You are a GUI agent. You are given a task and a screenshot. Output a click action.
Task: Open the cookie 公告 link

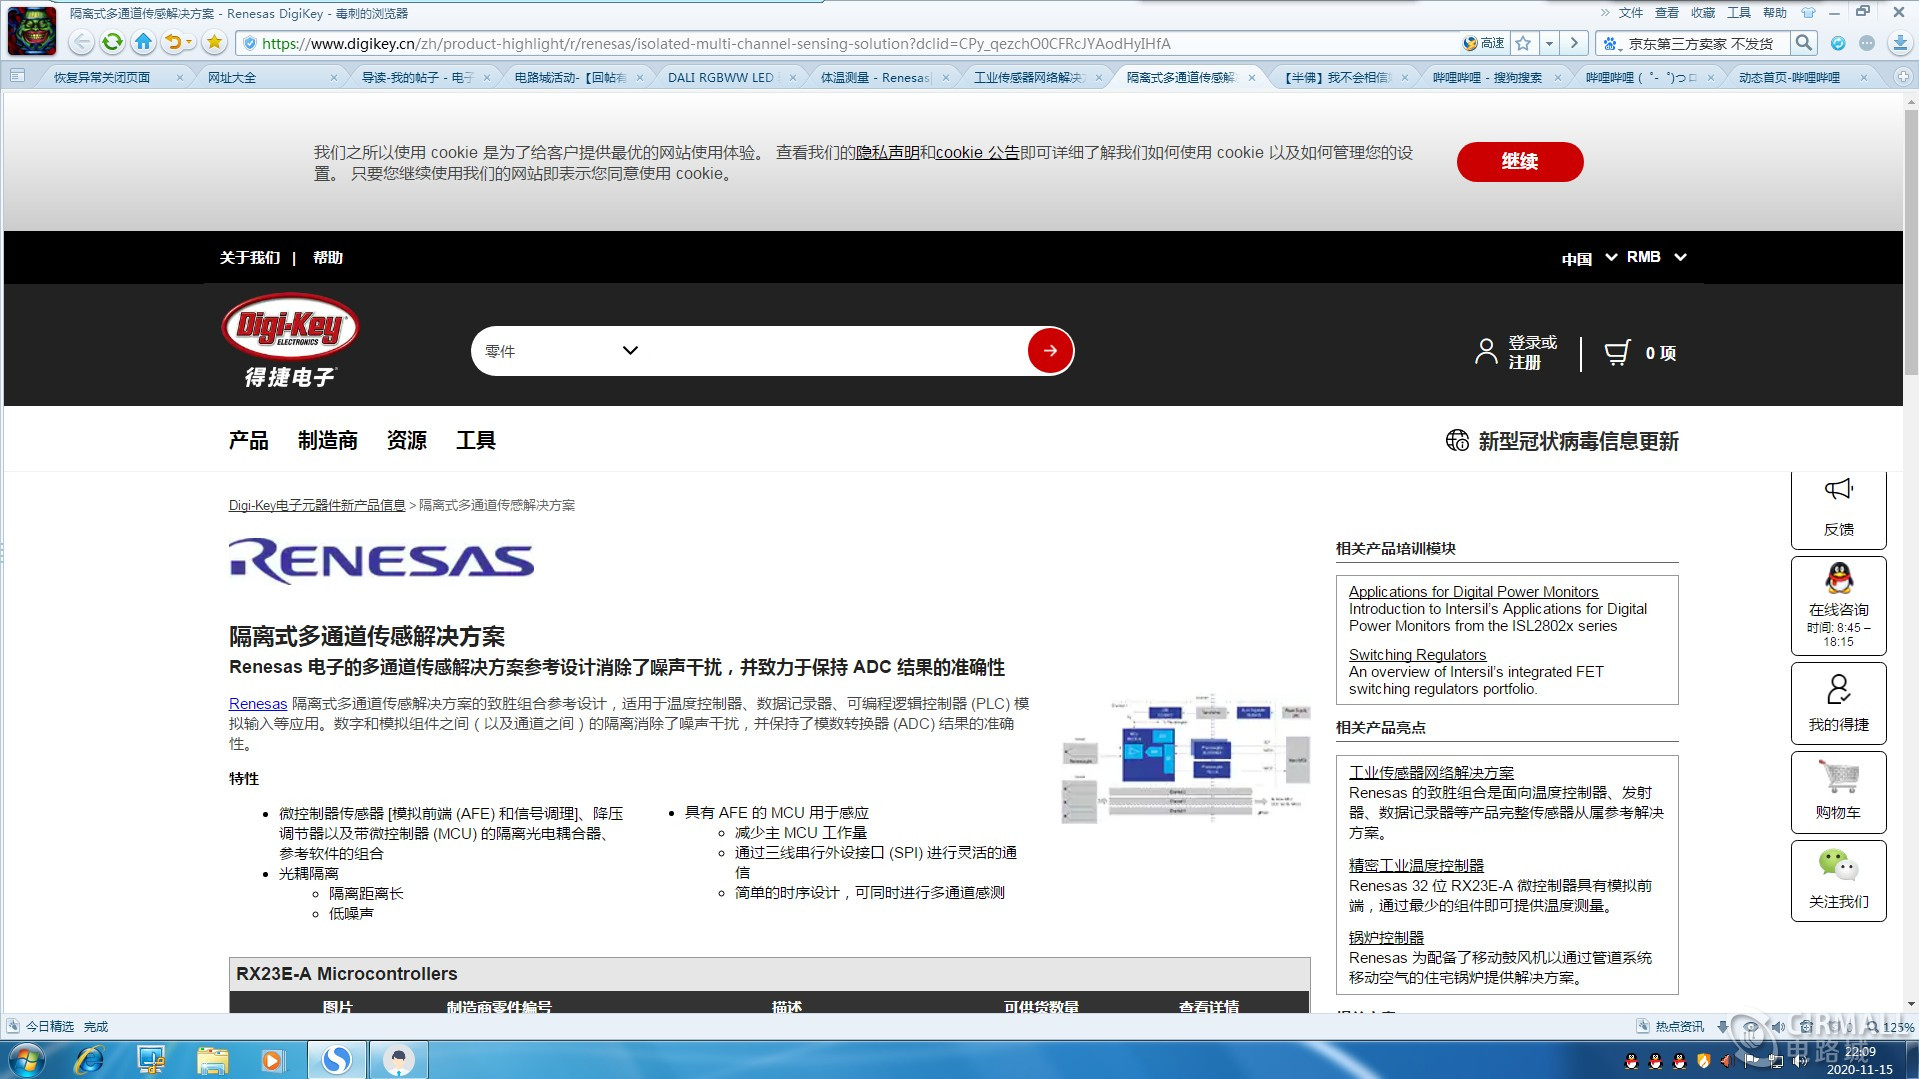coord(977,152)
